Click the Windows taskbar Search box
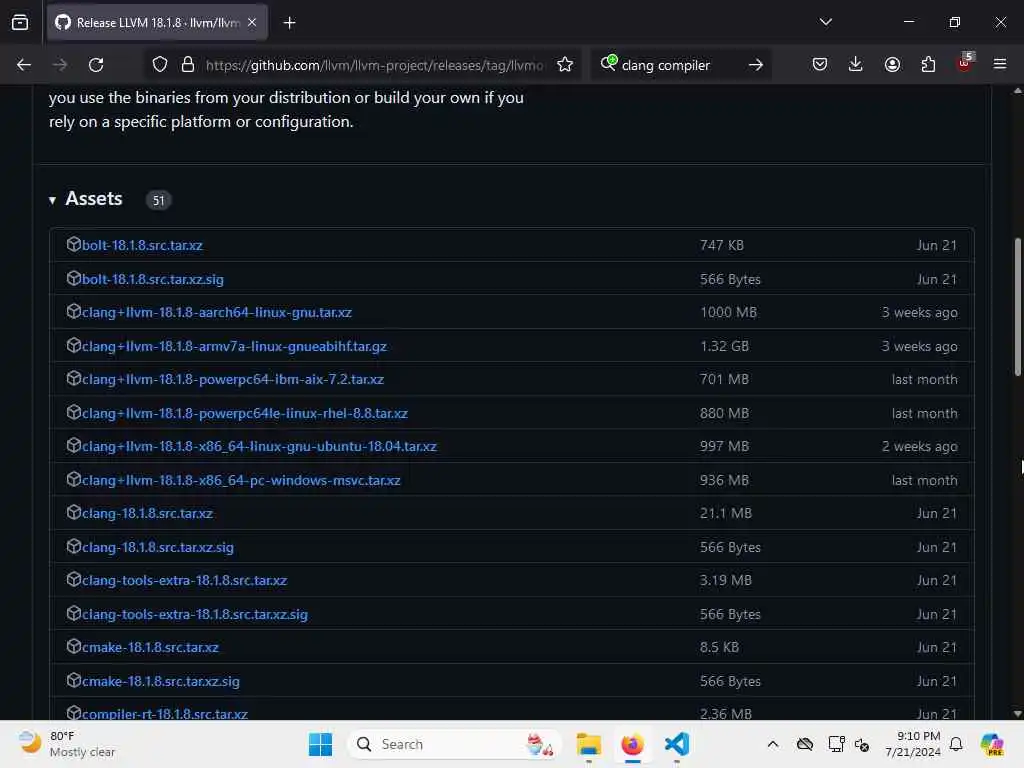The image size is (1024, 768). pos(455,744)
